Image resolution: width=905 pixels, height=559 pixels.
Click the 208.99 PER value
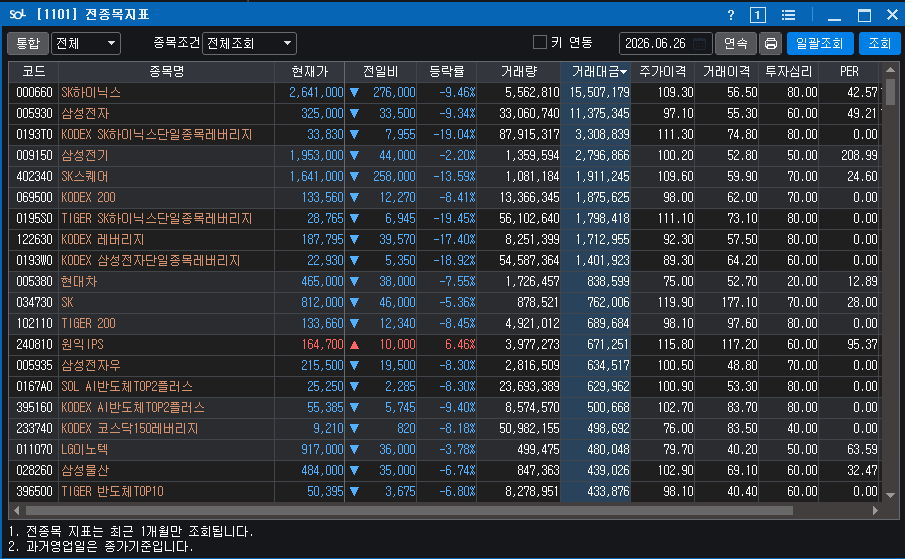point(859,156)
